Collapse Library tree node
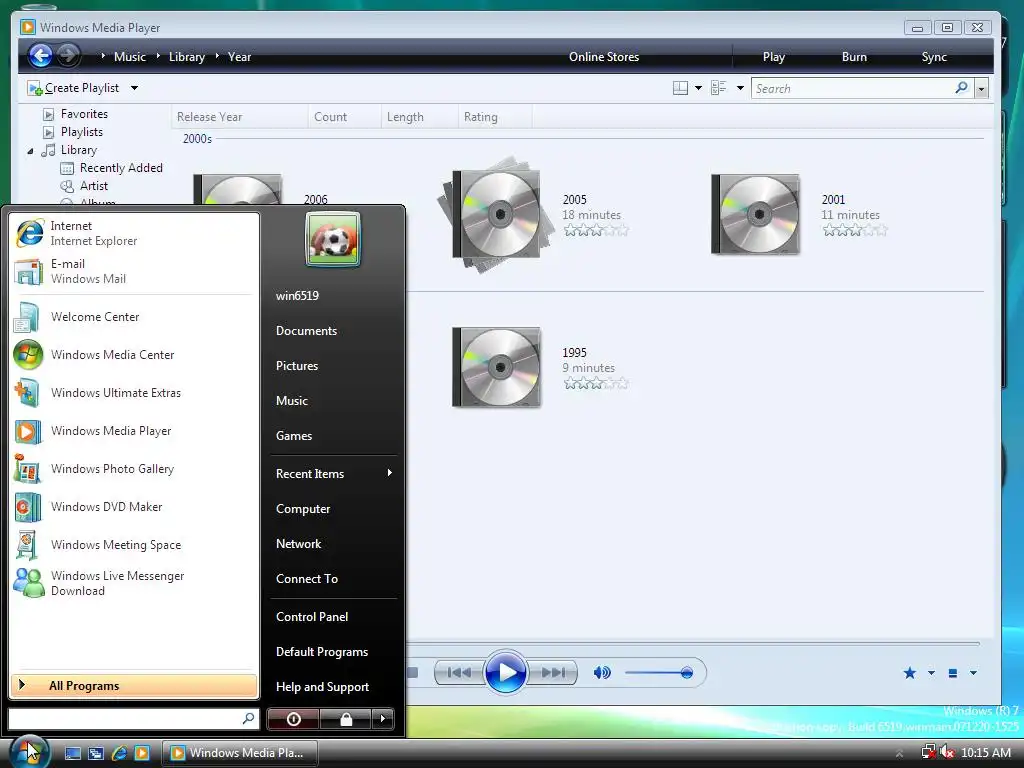This screenshot has height=768, width=1024. point(31,151)
